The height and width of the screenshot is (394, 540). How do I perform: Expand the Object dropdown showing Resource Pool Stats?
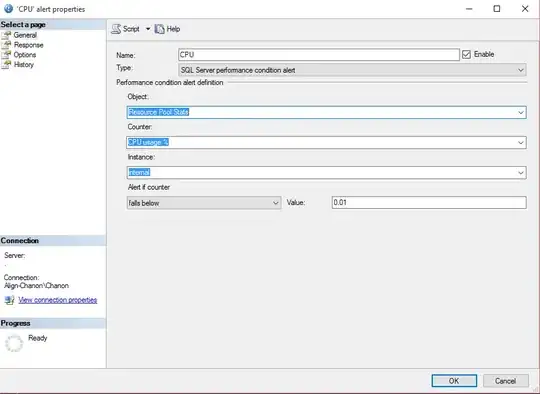click(521, 112)
